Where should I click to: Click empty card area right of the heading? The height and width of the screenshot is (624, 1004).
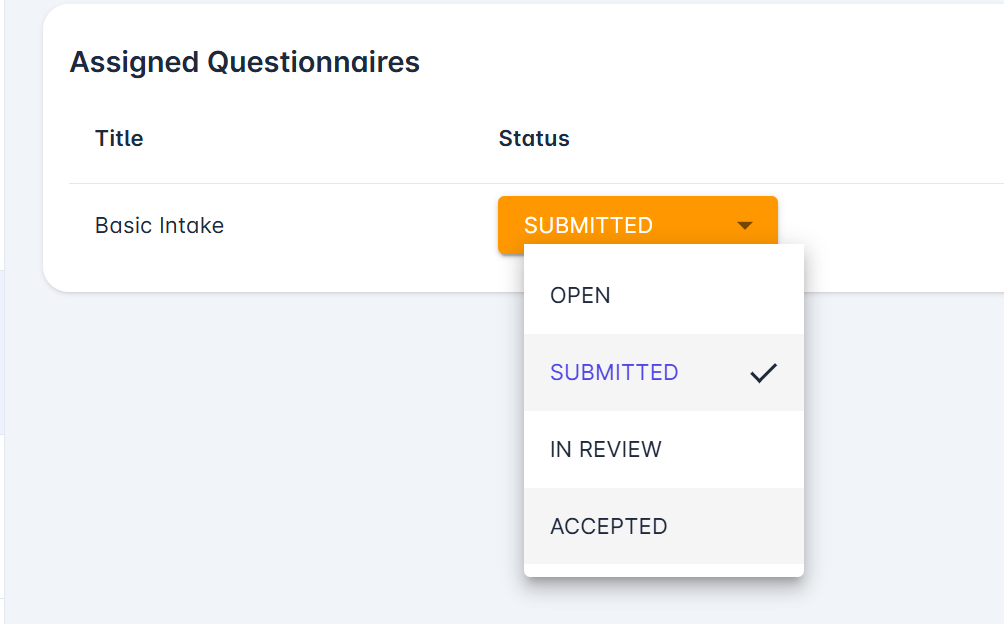coord(700,62)
